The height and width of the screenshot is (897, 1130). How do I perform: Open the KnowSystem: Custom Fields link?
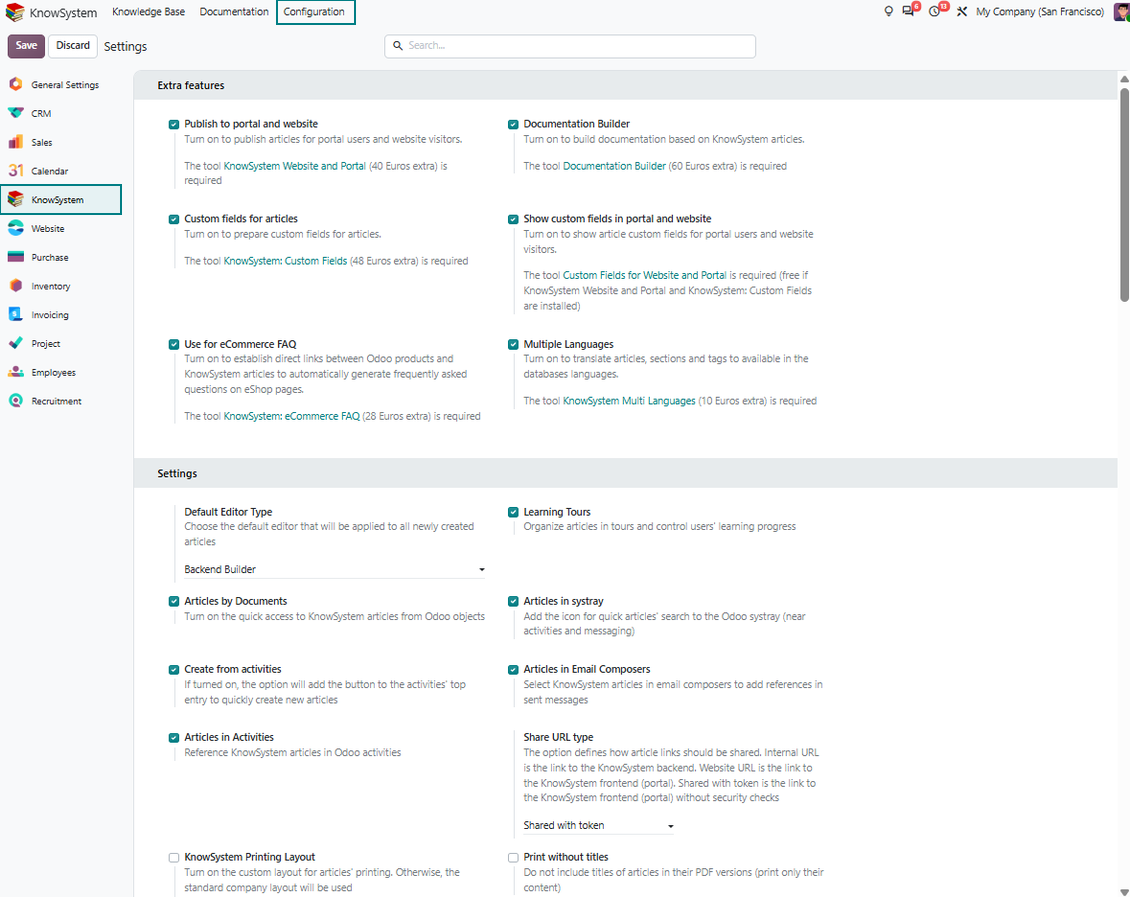(285, 261)
